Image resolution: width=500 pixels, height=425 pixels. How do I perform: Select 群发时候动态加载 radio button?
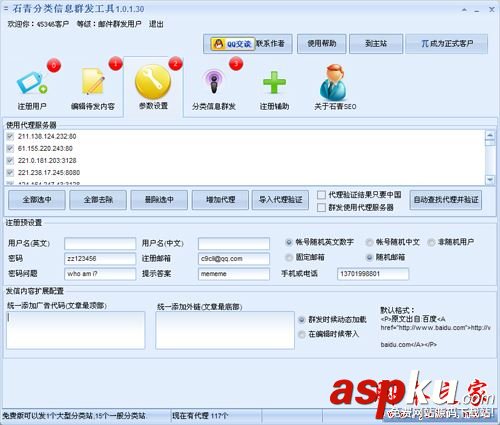click(302, 320)
